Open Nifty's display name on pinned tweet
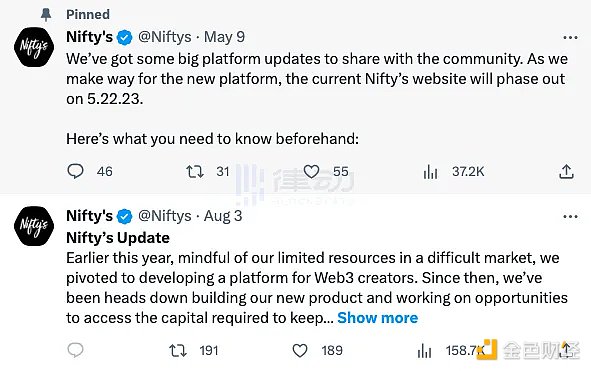The image size is (591, 371). [89, 37]
